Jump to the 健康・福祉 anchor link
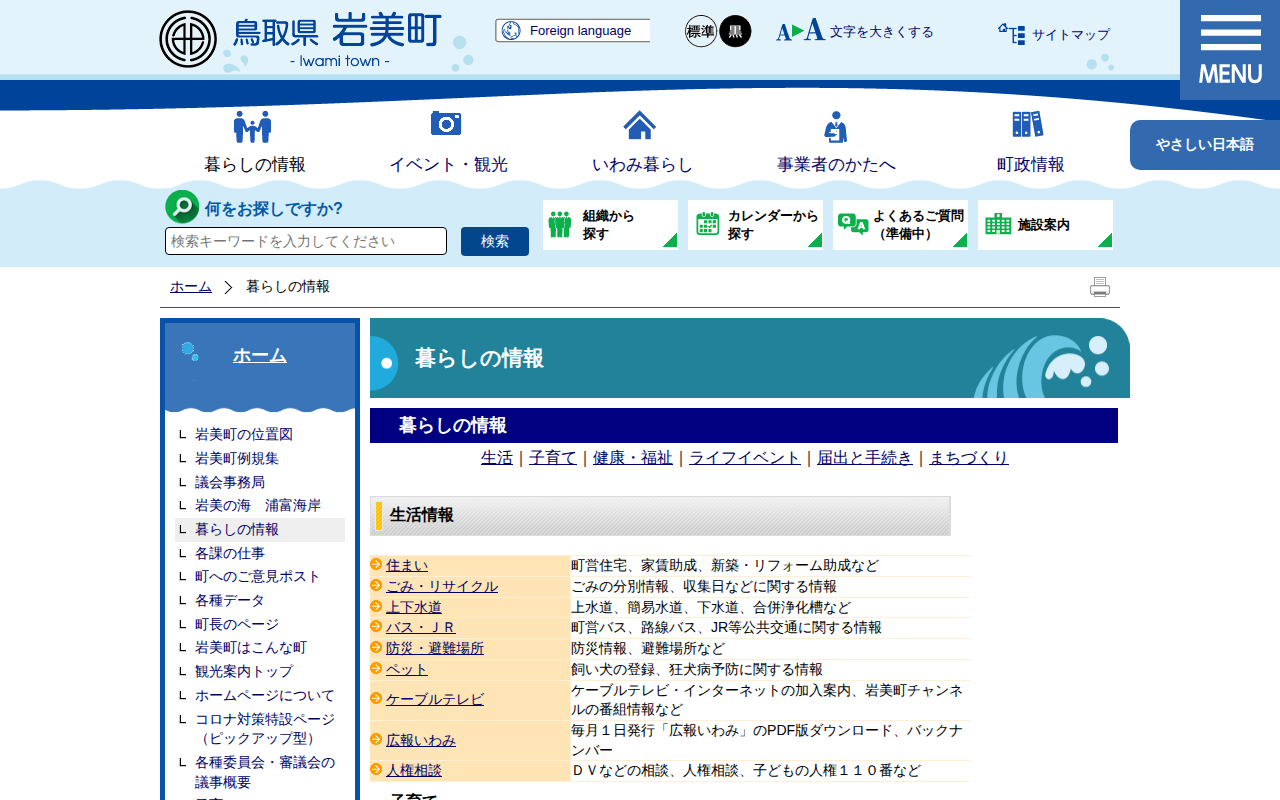Screen dimensions: 1280x800 [633, 458]
